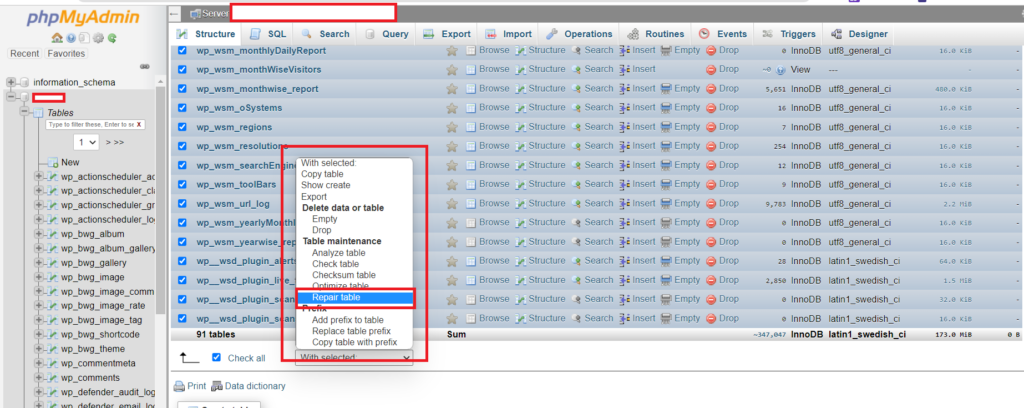Clear the table filter with X
Screen dimensions: 1024x408
tap(139, 124)
